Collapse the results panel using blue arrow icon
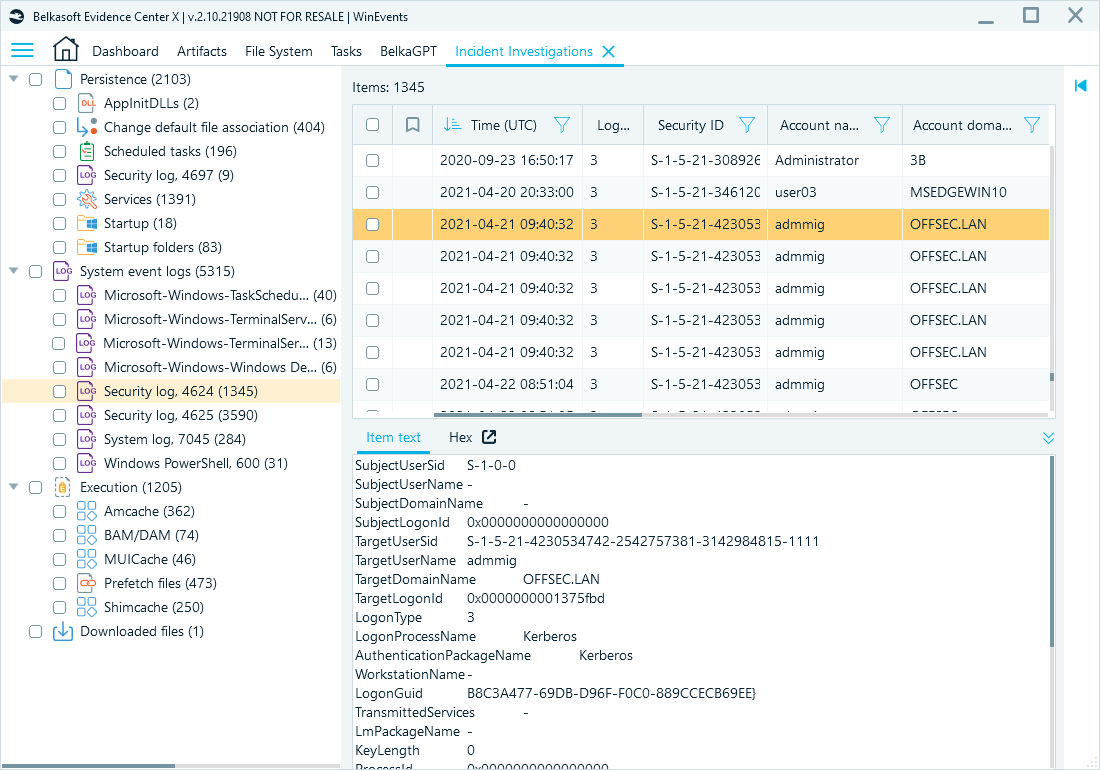The image size is (1100, 770). click(1081, 85)
